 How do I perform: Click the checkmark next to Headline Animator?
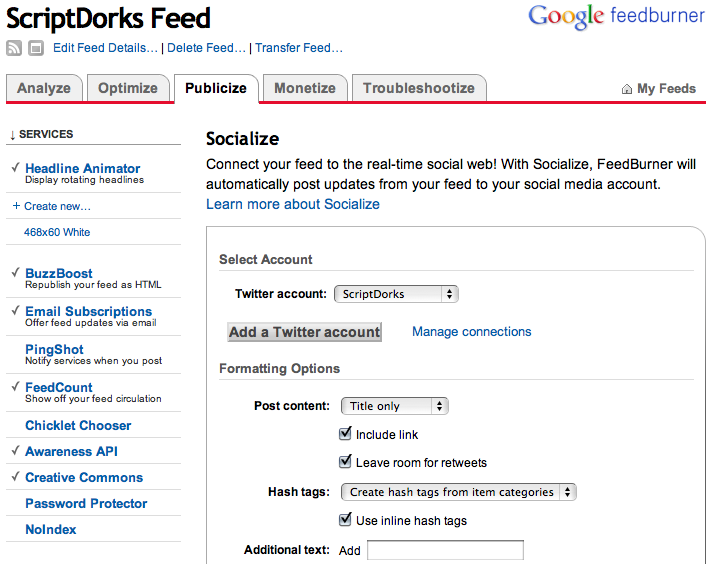15,167
